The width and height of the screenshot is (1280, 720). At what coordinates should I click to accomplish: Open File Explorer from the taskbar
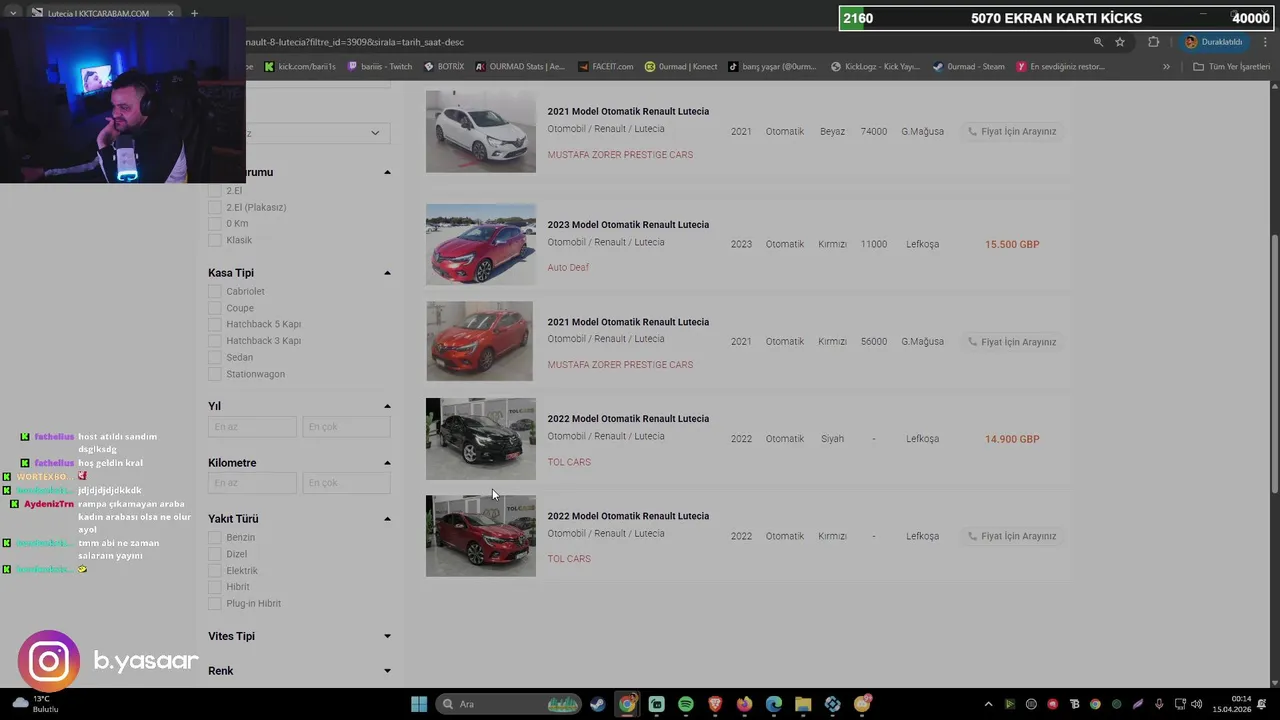coord(803,704)
